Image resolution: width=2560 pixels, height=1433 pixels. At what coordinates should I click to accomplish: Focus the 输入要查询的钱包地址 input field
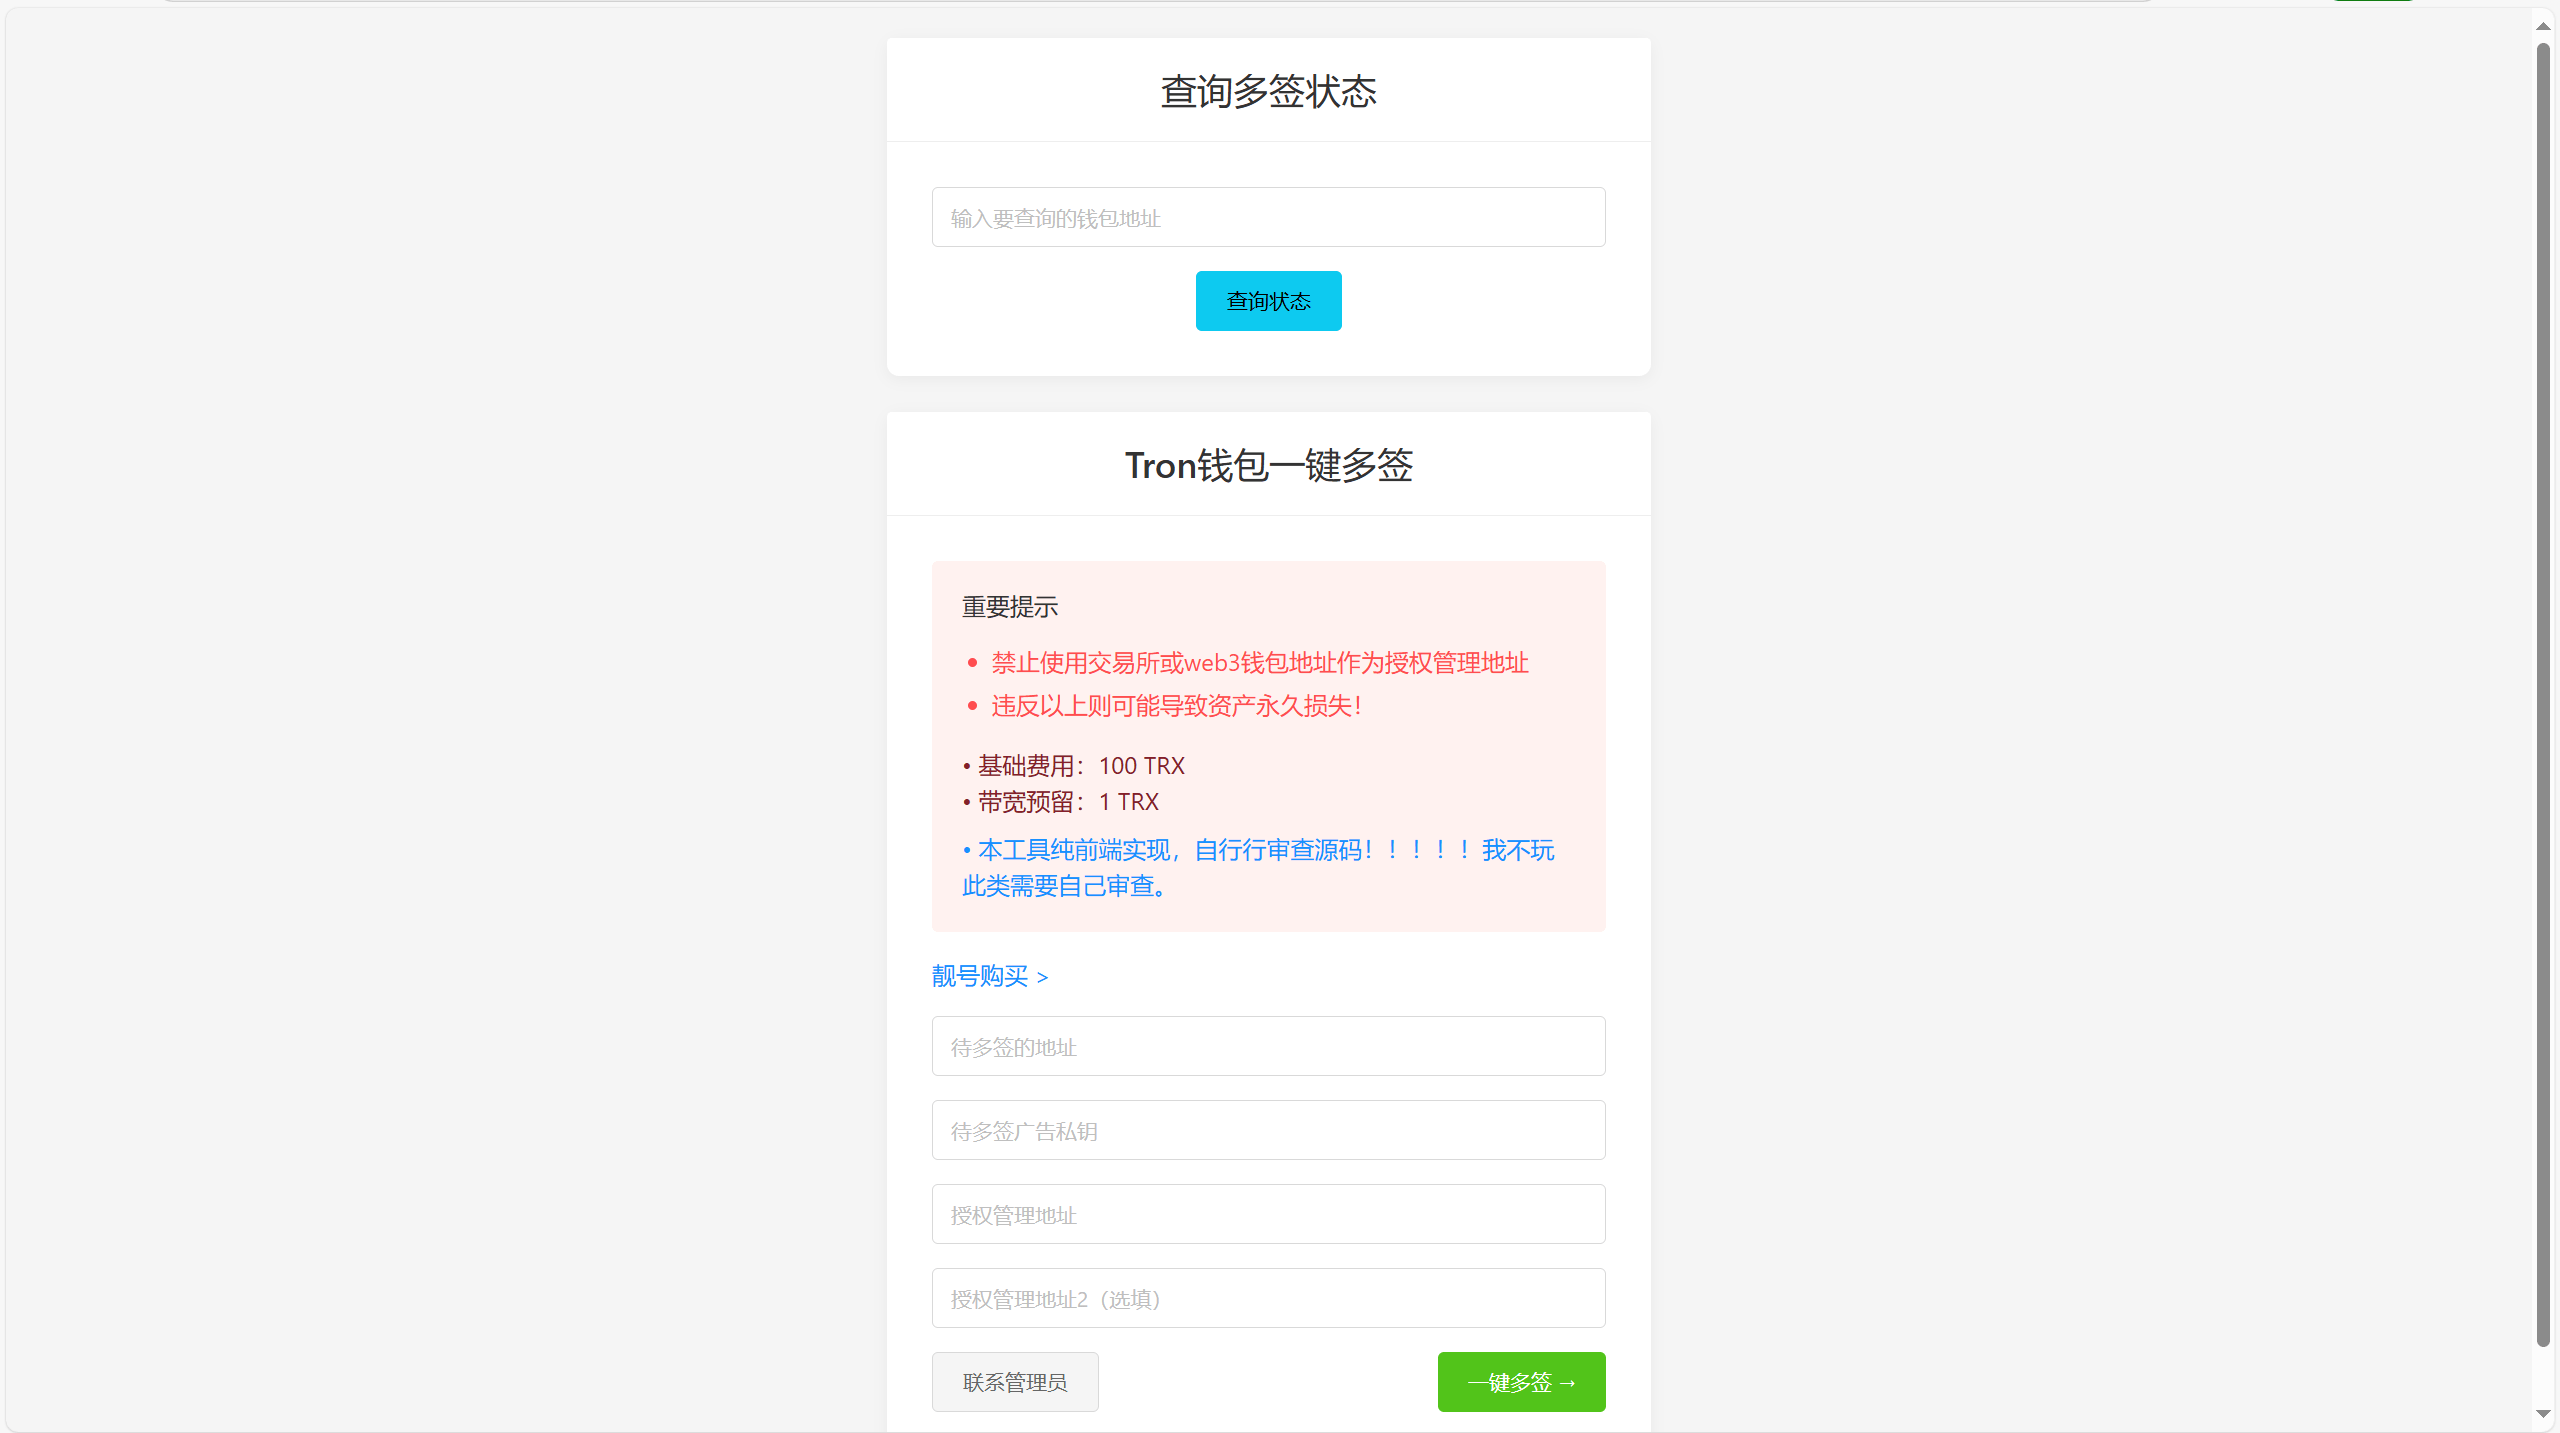[x=1267, y=217]
